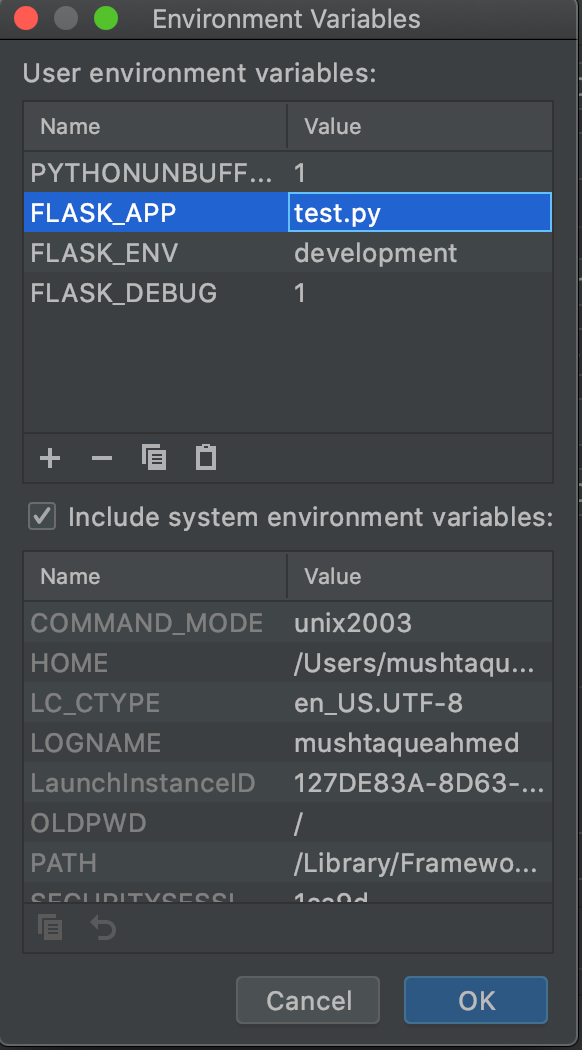Image resolution: width=582 pixels, height=1050 pixels.
Task: Copy user environment variables via the copy icon
Action: [x=153, y=458]
